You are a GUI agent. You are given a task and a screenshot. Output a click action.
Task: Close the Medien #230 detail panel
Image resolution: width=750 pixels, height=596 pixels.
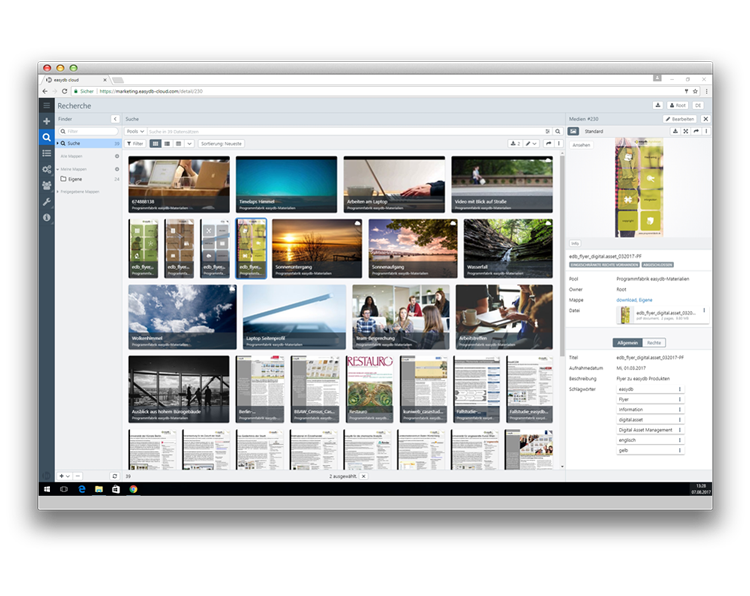(x=706, y=119)
